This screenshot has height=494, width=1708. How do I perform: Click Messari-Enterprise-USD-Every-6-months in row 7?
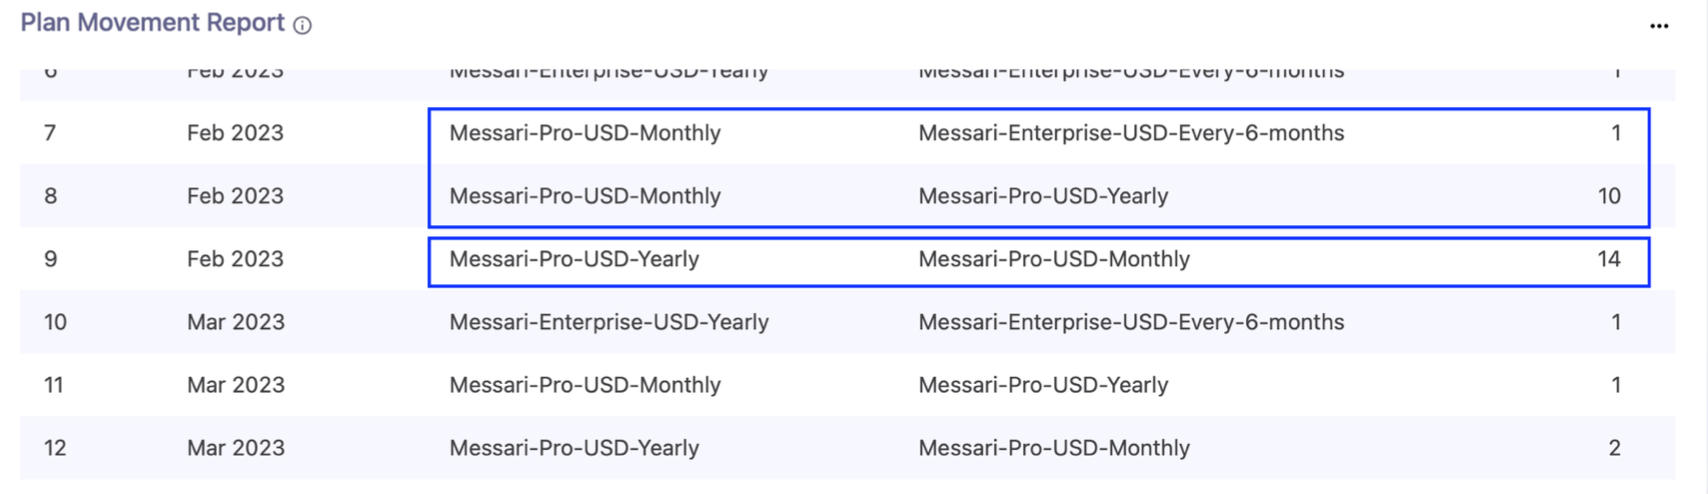[x=1131, y=133]
